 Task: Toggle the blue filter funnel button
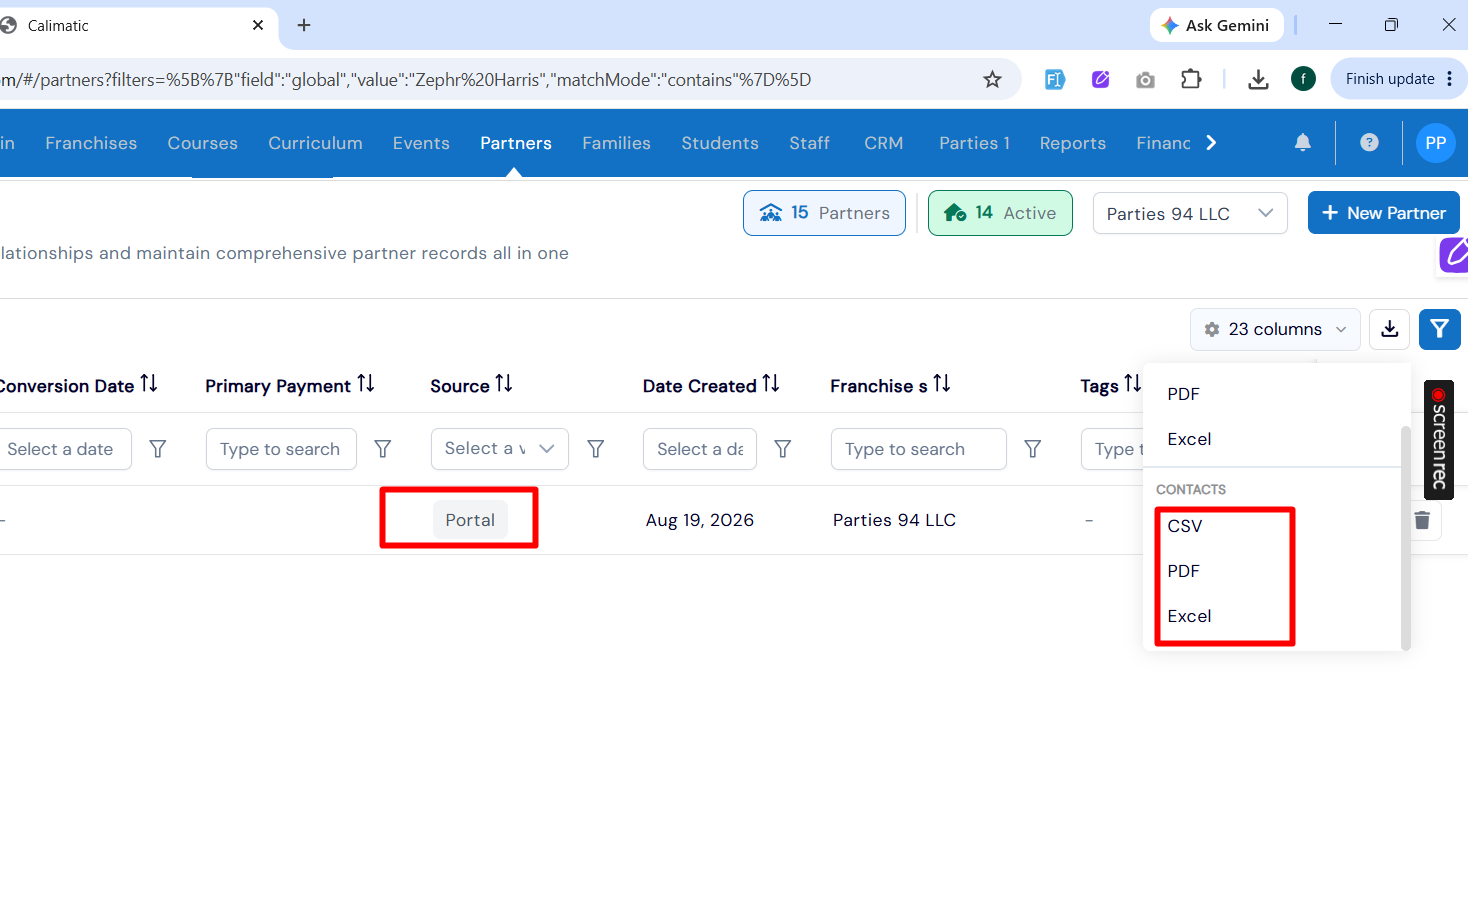[1440, 329]
